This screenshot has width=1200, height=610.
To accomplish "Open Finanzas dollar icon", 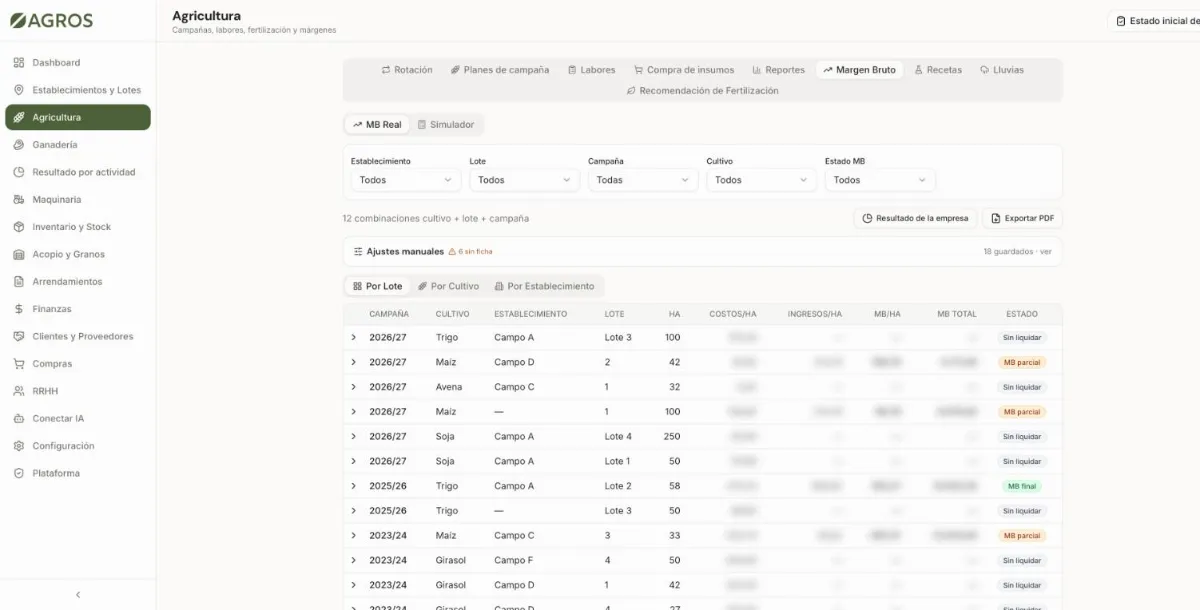I will coord(19,309).
